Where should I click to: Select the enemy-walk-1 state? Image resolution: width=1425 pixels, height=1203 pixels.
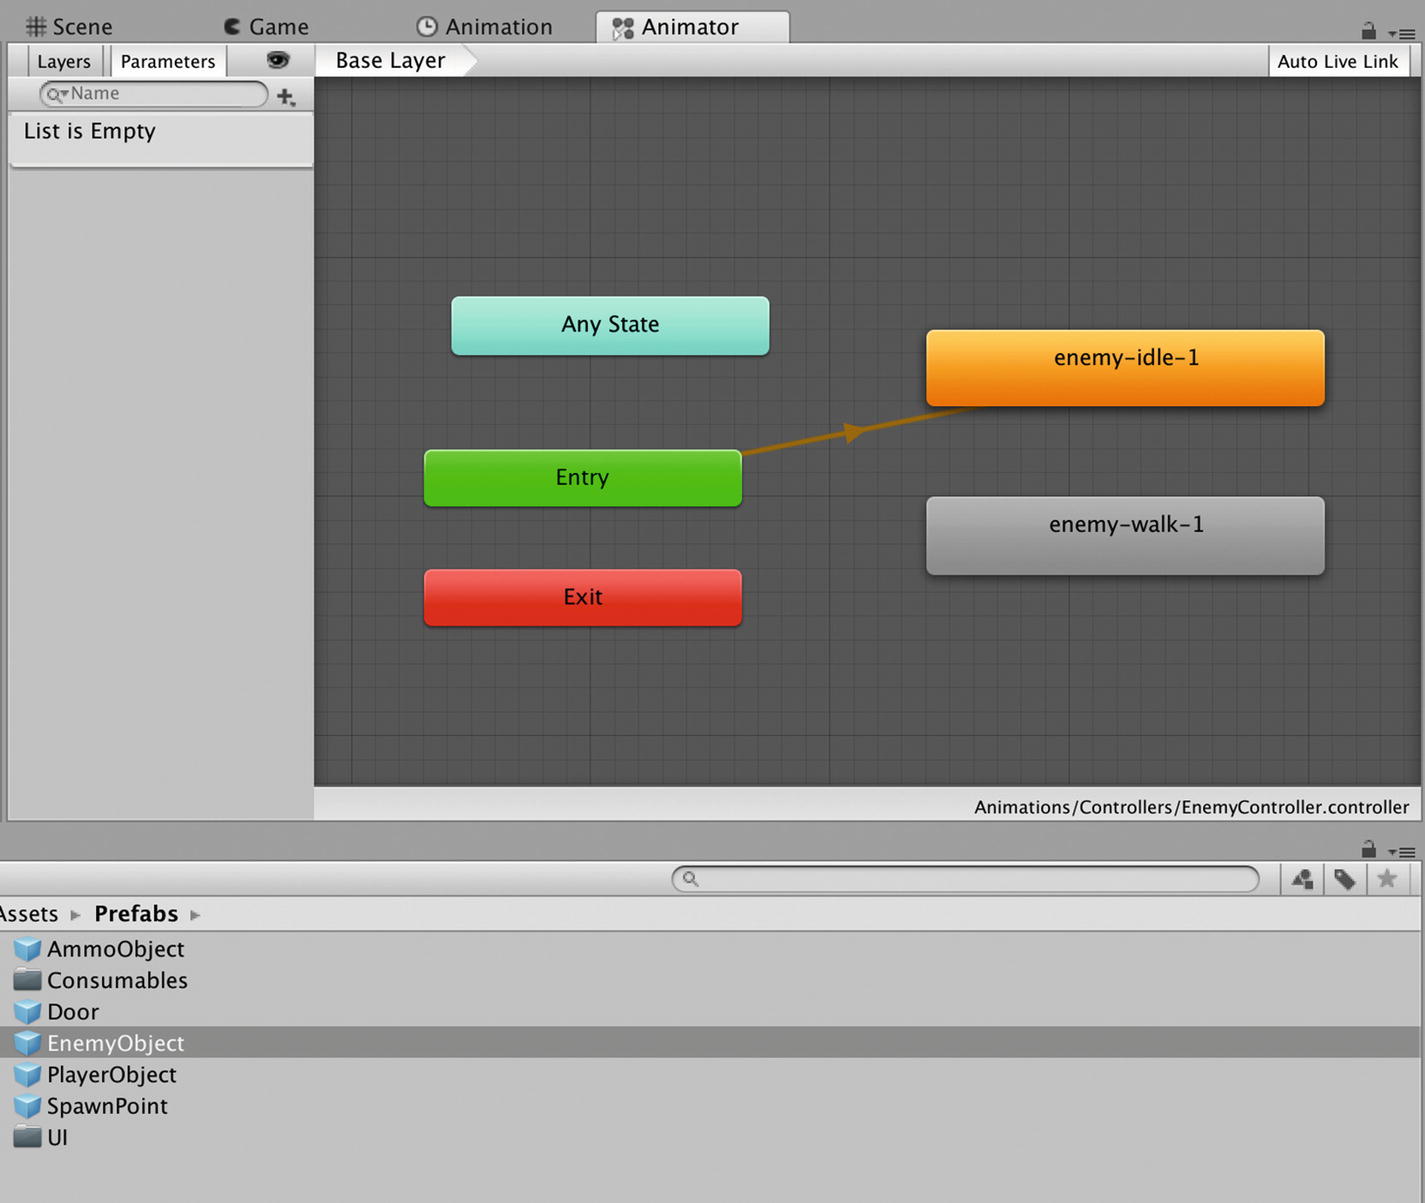[x=1125, y=535]
